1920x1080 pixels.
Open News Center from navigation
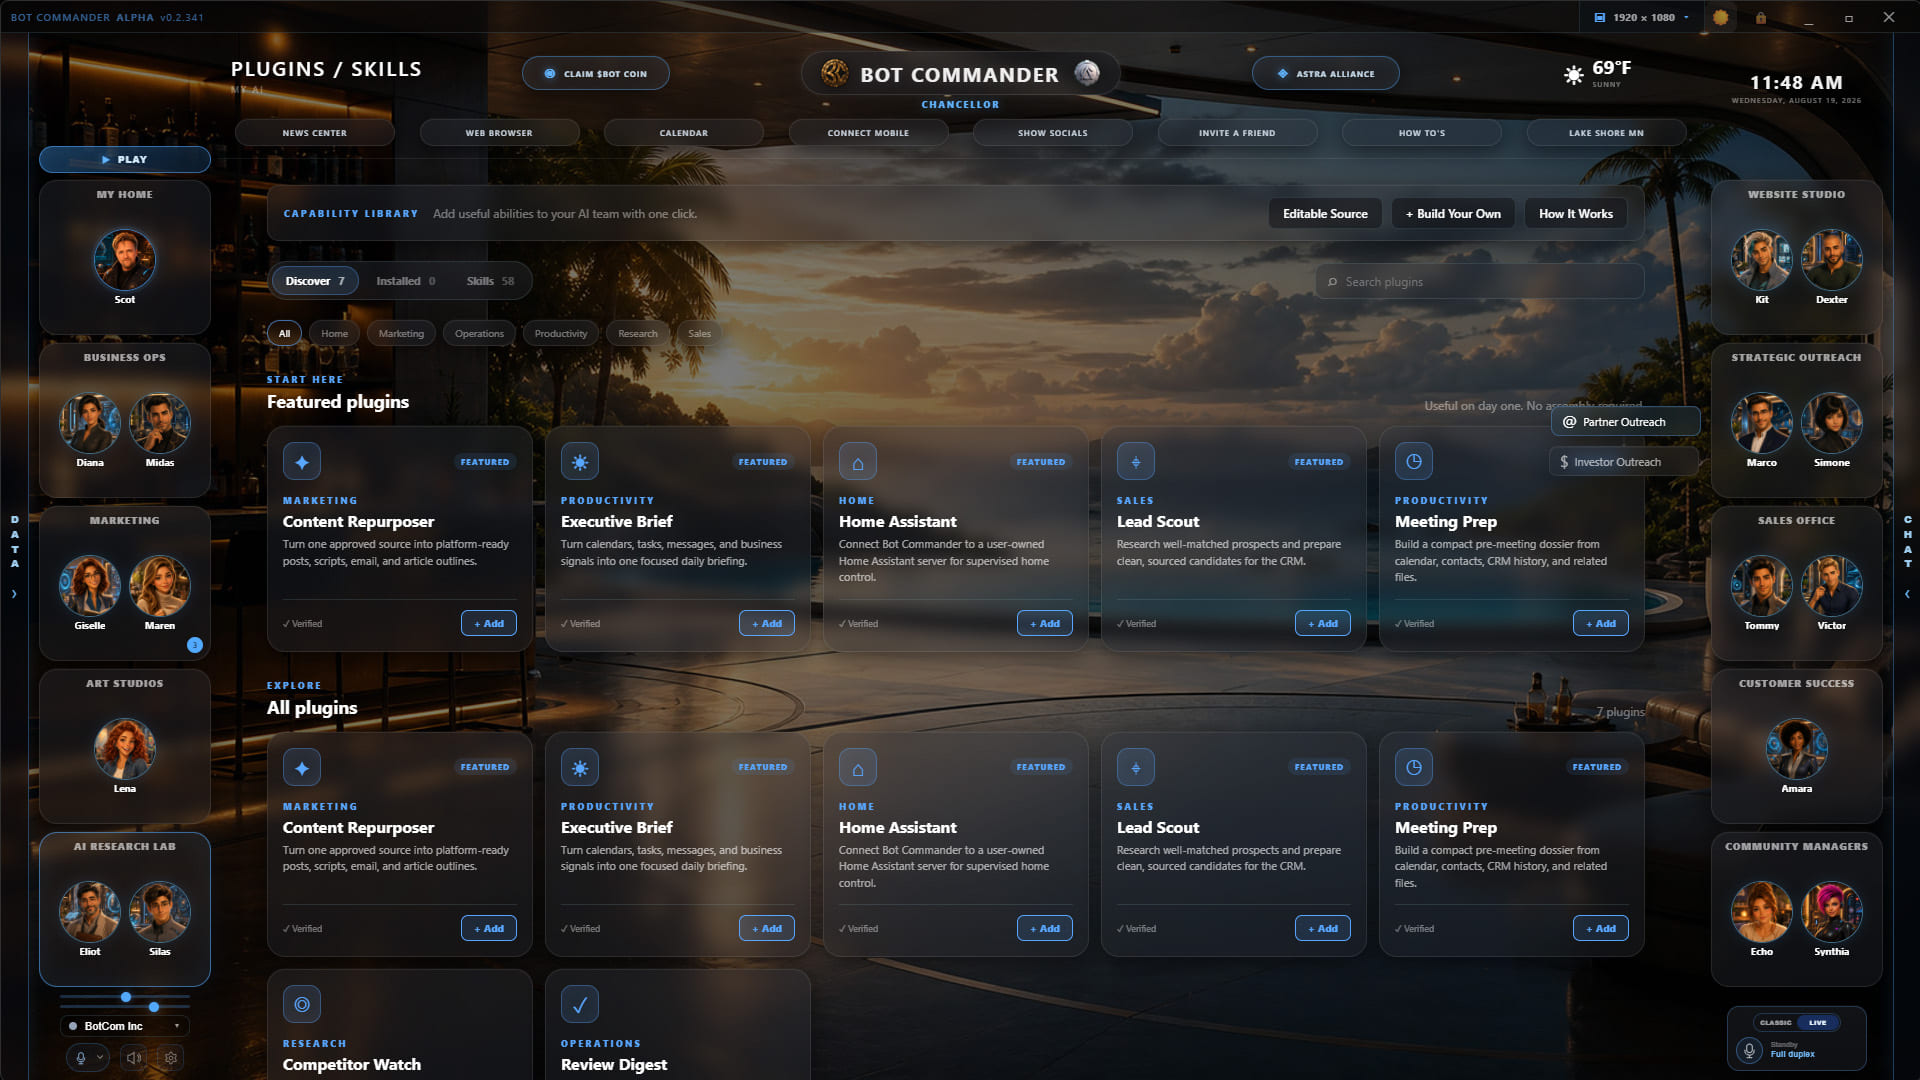pos(315,133)
